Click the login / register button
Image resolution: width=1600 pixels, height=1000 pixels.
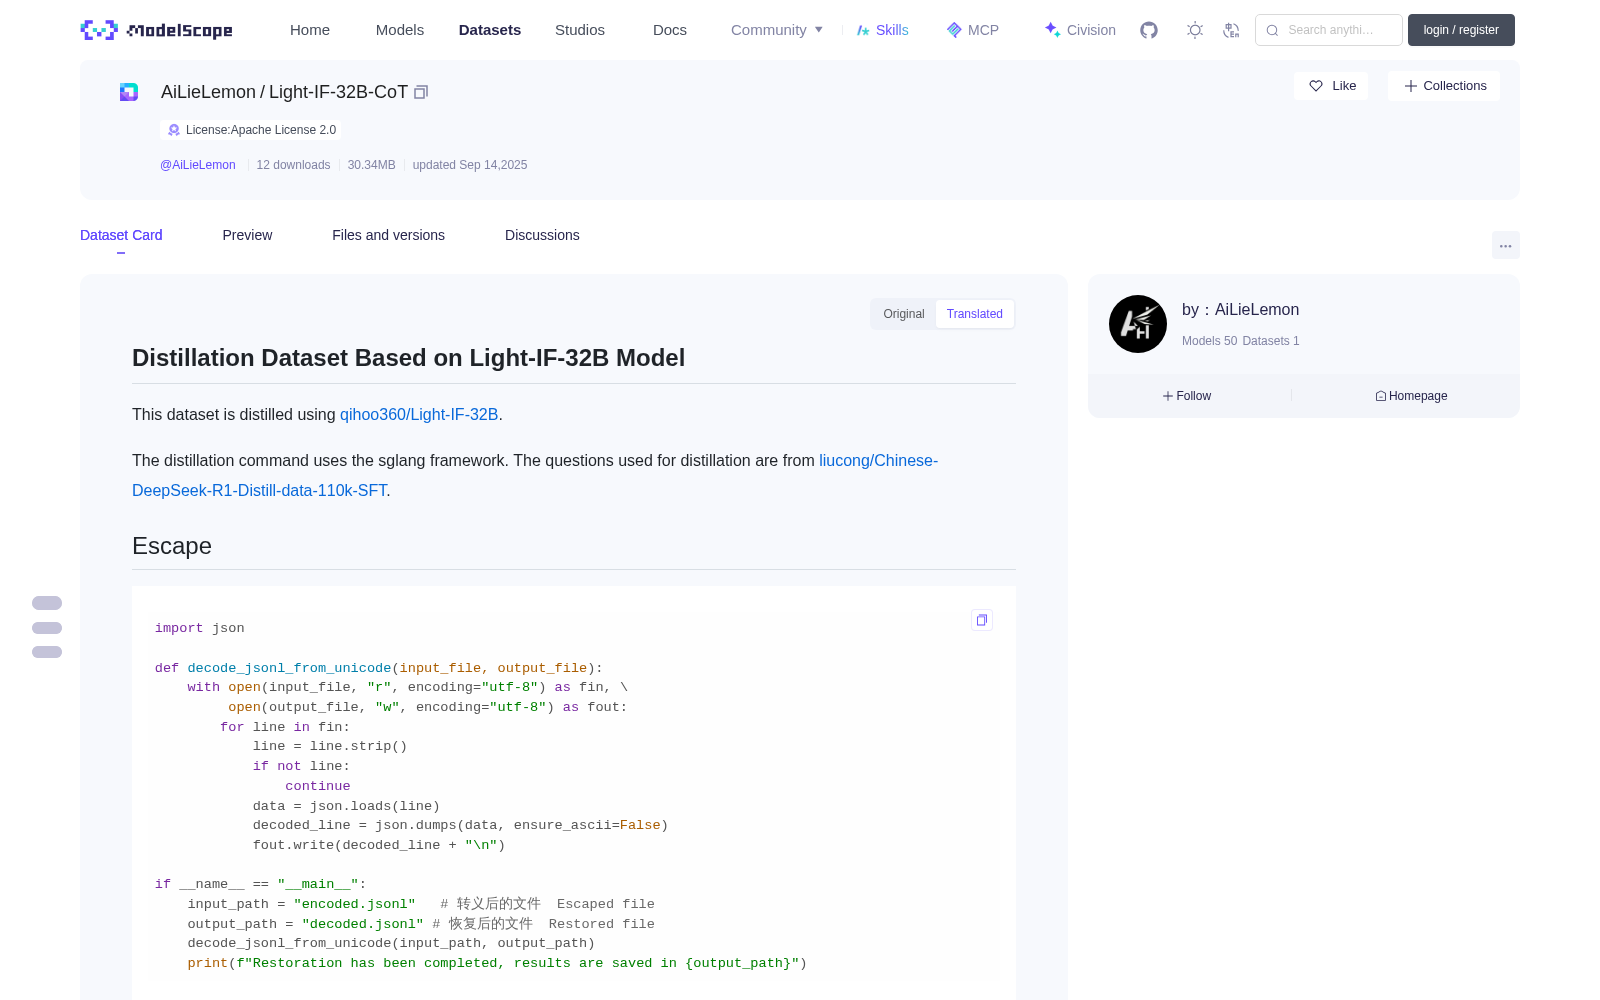pyautogui.click(x=1461, y=30)
